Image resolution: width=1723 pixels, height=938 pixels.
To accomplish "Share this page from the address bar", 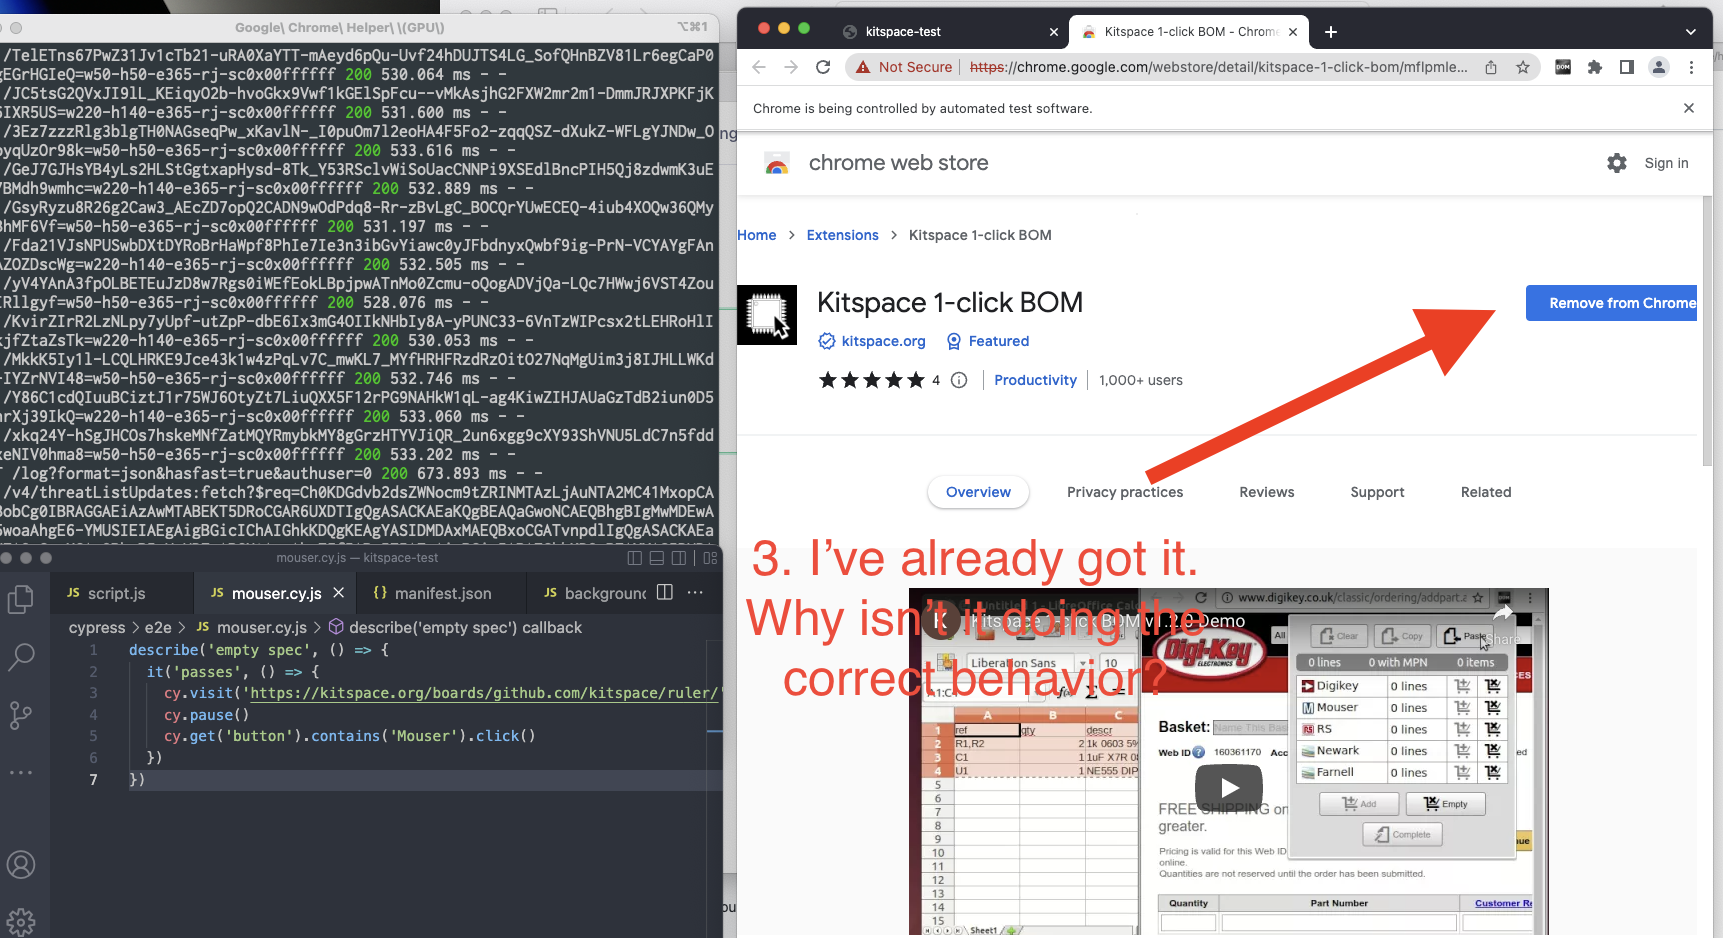I will point(1491,67).
